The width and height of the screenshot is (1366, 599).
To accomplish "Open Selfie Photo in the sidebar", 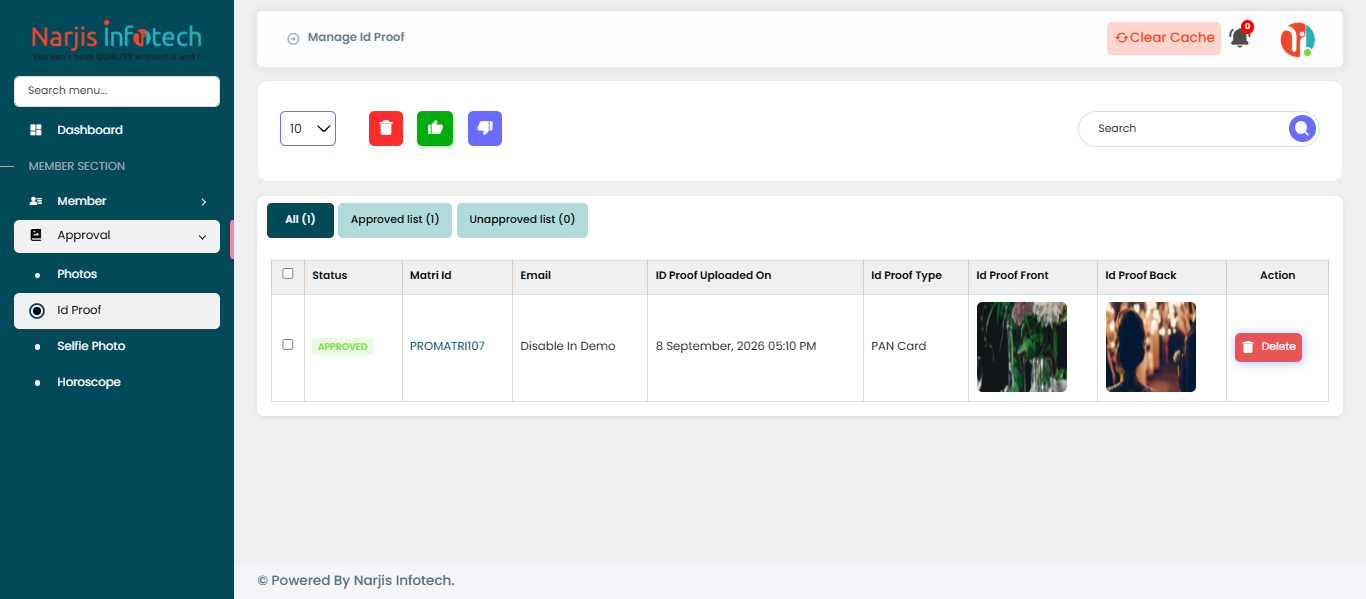I will pyautogui.click(x=91, y=346).
